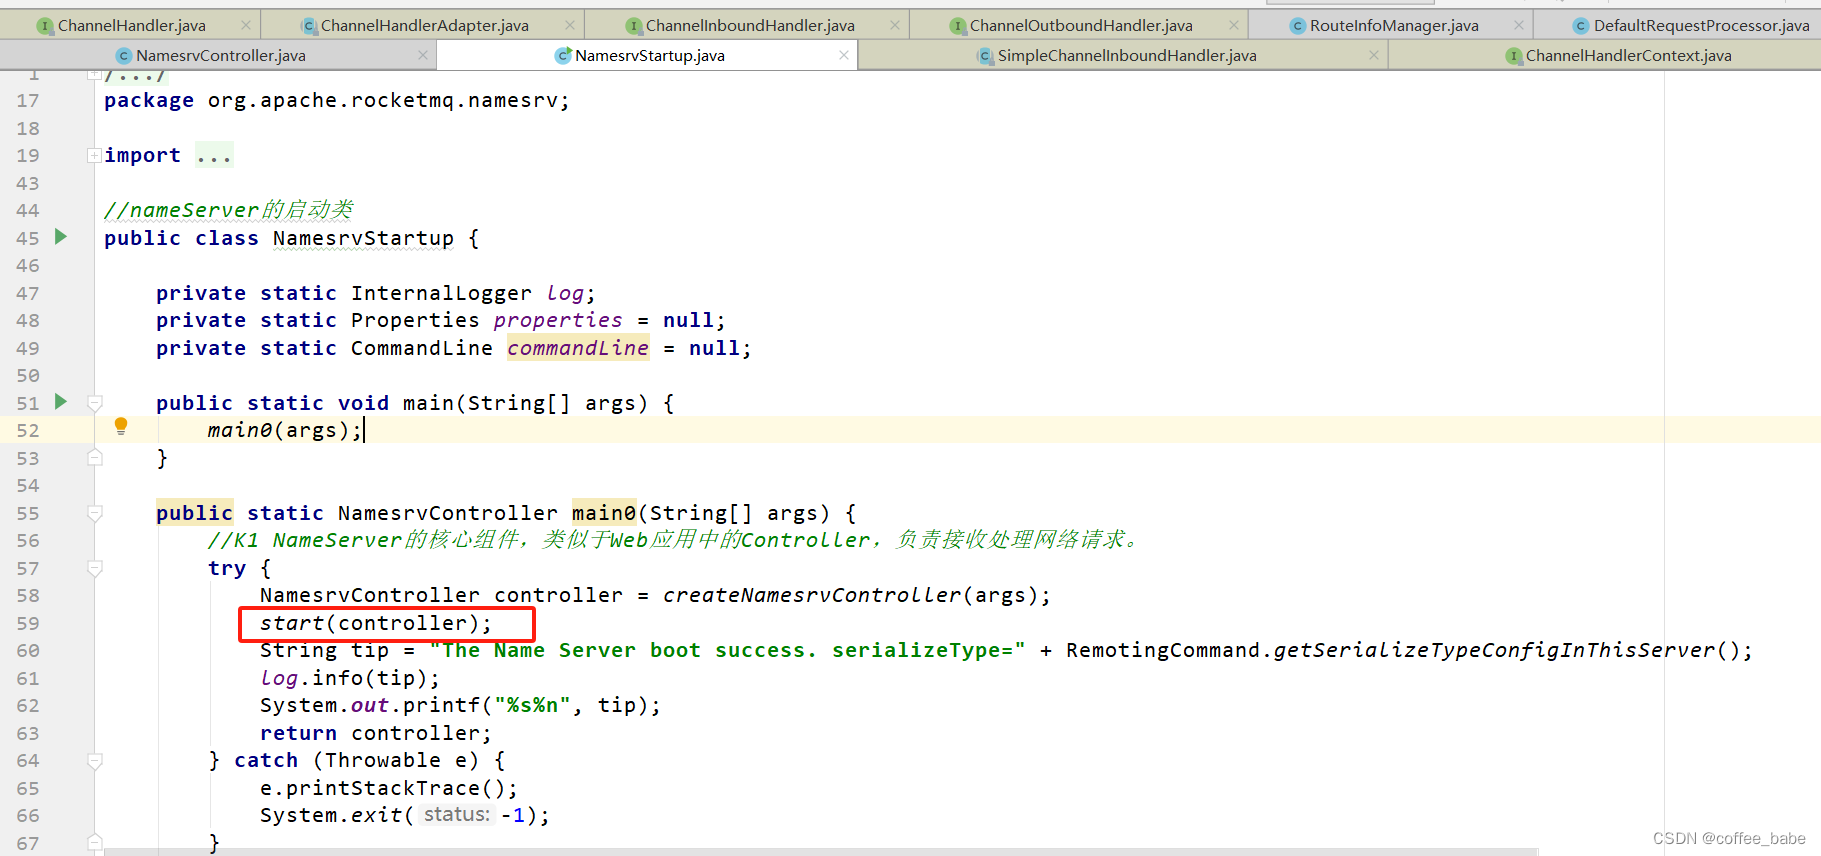Collapse the main method fold on line 51
Screen dimensions: 1821x856
click(95, 403)
